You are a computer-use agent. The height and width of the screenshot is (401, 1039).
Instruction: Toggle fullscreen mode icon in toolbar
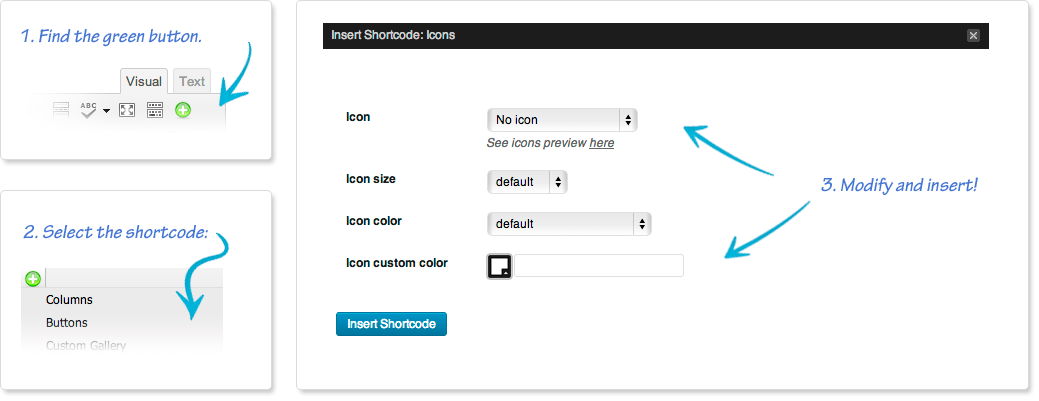[127, 110]
